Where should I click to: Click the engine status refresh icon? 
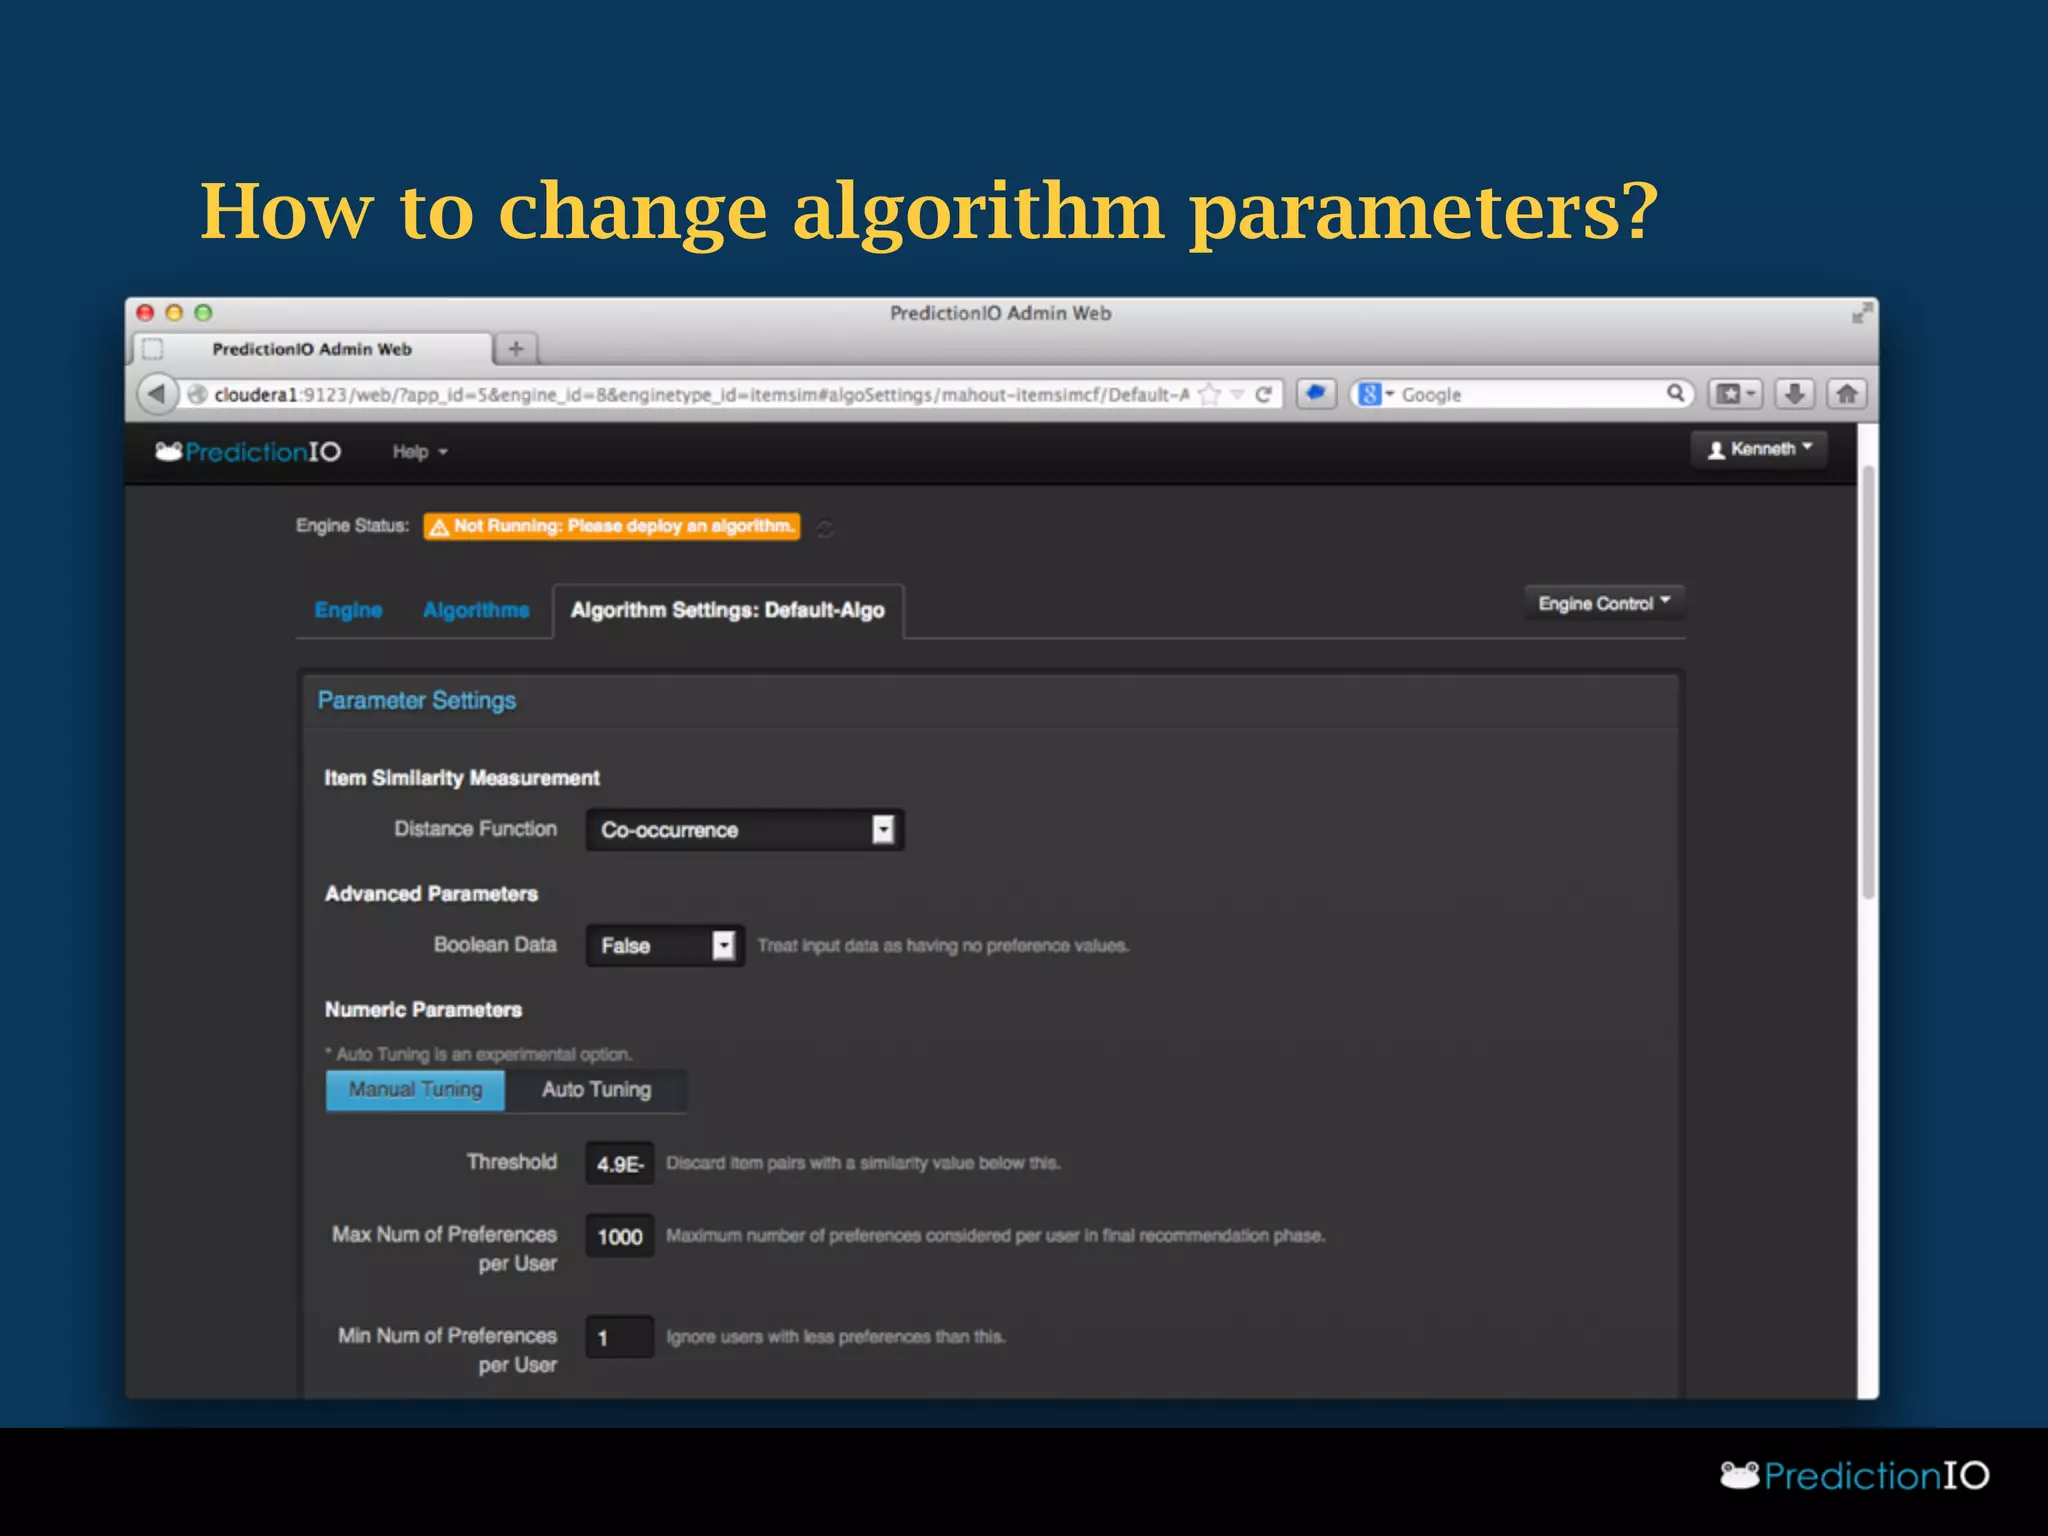click(x=825, y=528)
